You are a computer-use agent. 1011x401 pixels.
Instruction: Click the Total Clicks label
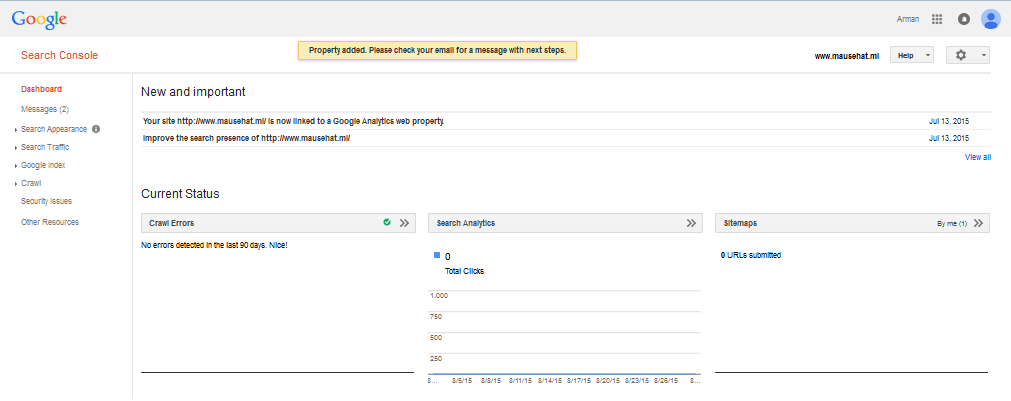tap(464, 271)
